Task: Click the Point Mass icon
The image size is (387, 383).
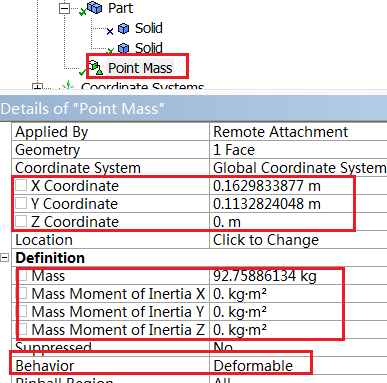Action: [96, 67]
